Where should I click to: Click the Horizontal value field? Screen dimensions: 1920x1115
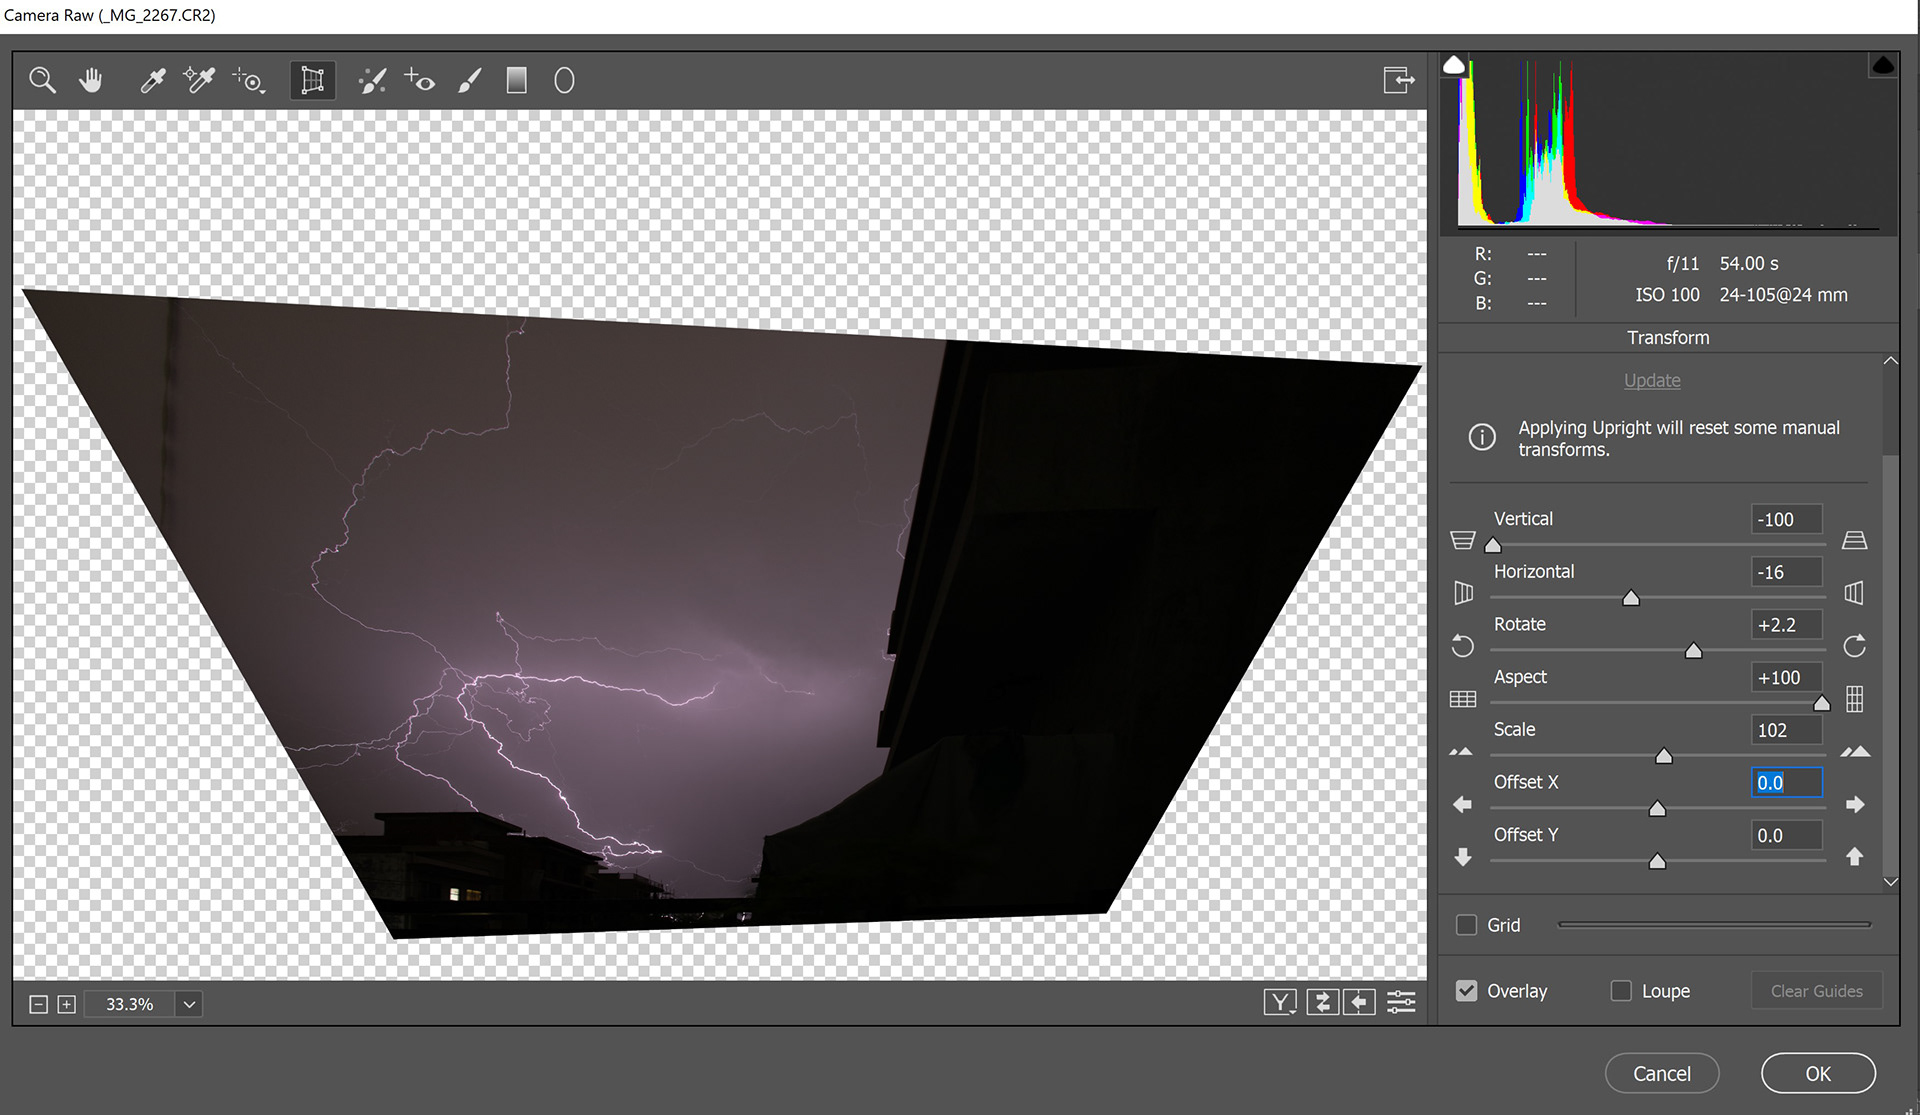coord(1787,572)
